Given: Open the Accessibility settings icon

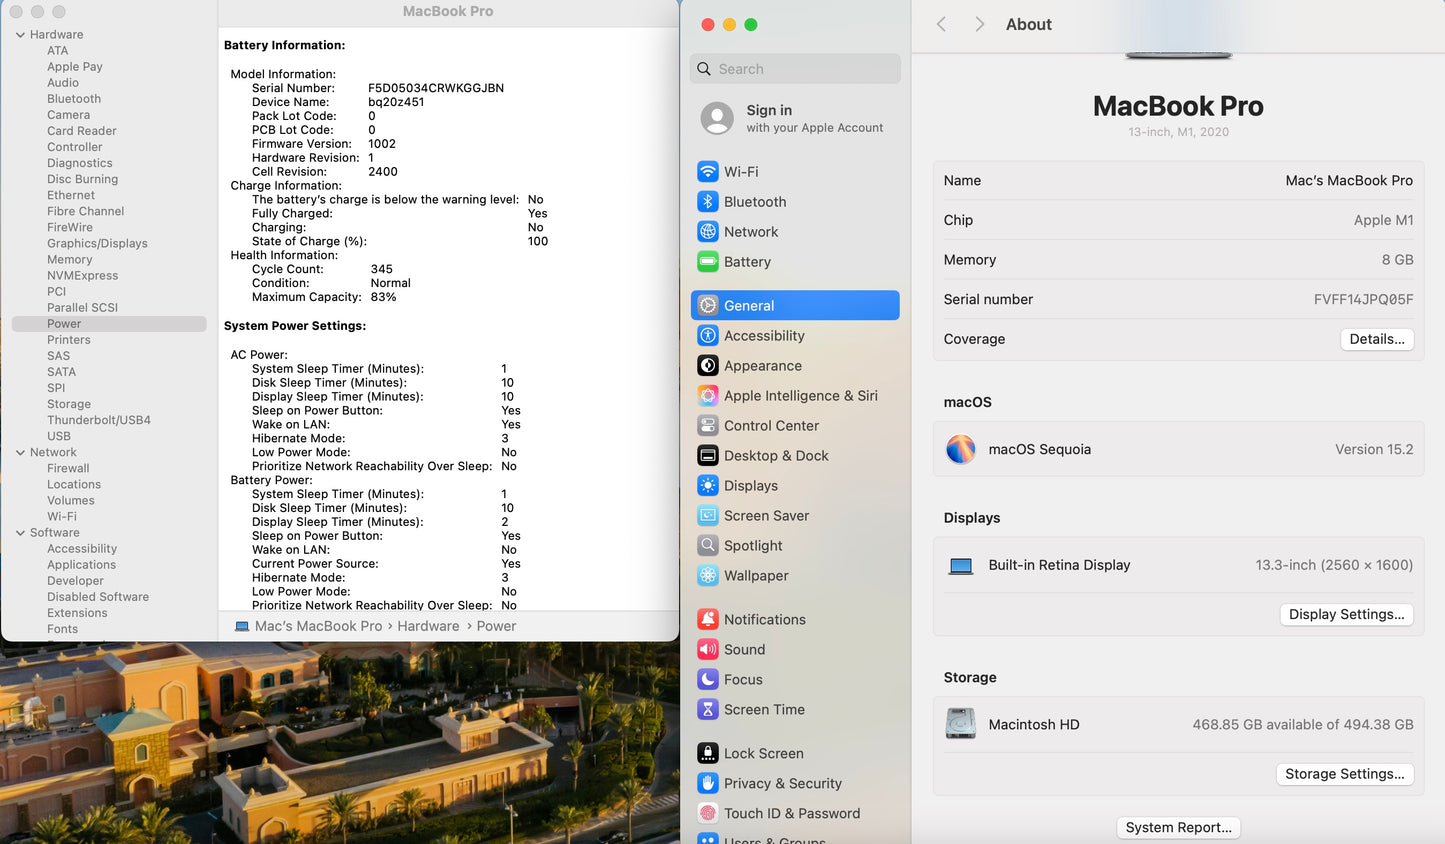Looking at the screenshot, I should (x=708, y=336).
